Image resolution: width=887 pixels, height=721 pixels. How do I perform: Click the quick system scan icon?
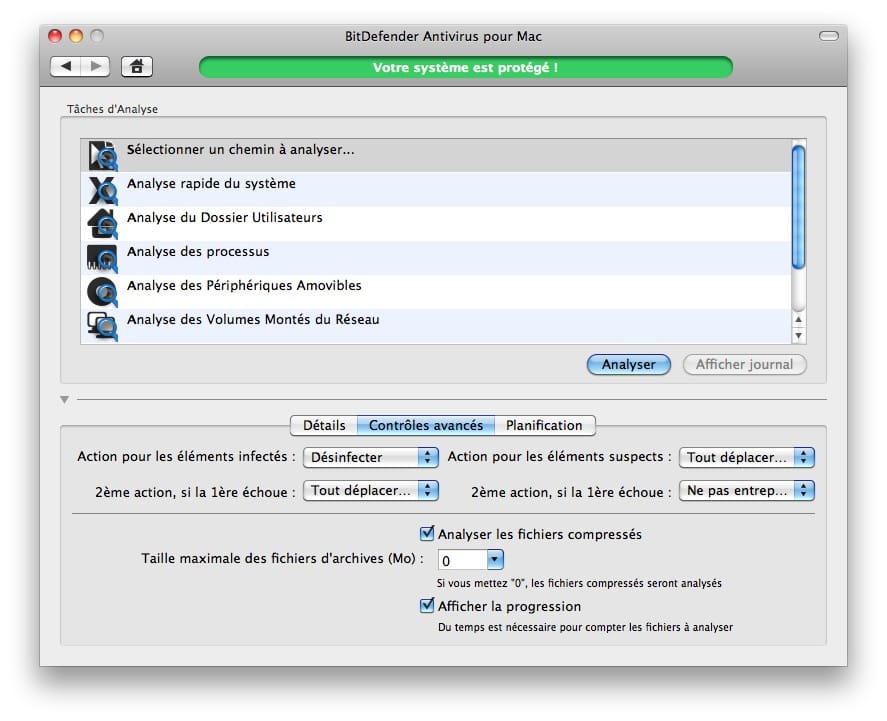click(102, 190)
